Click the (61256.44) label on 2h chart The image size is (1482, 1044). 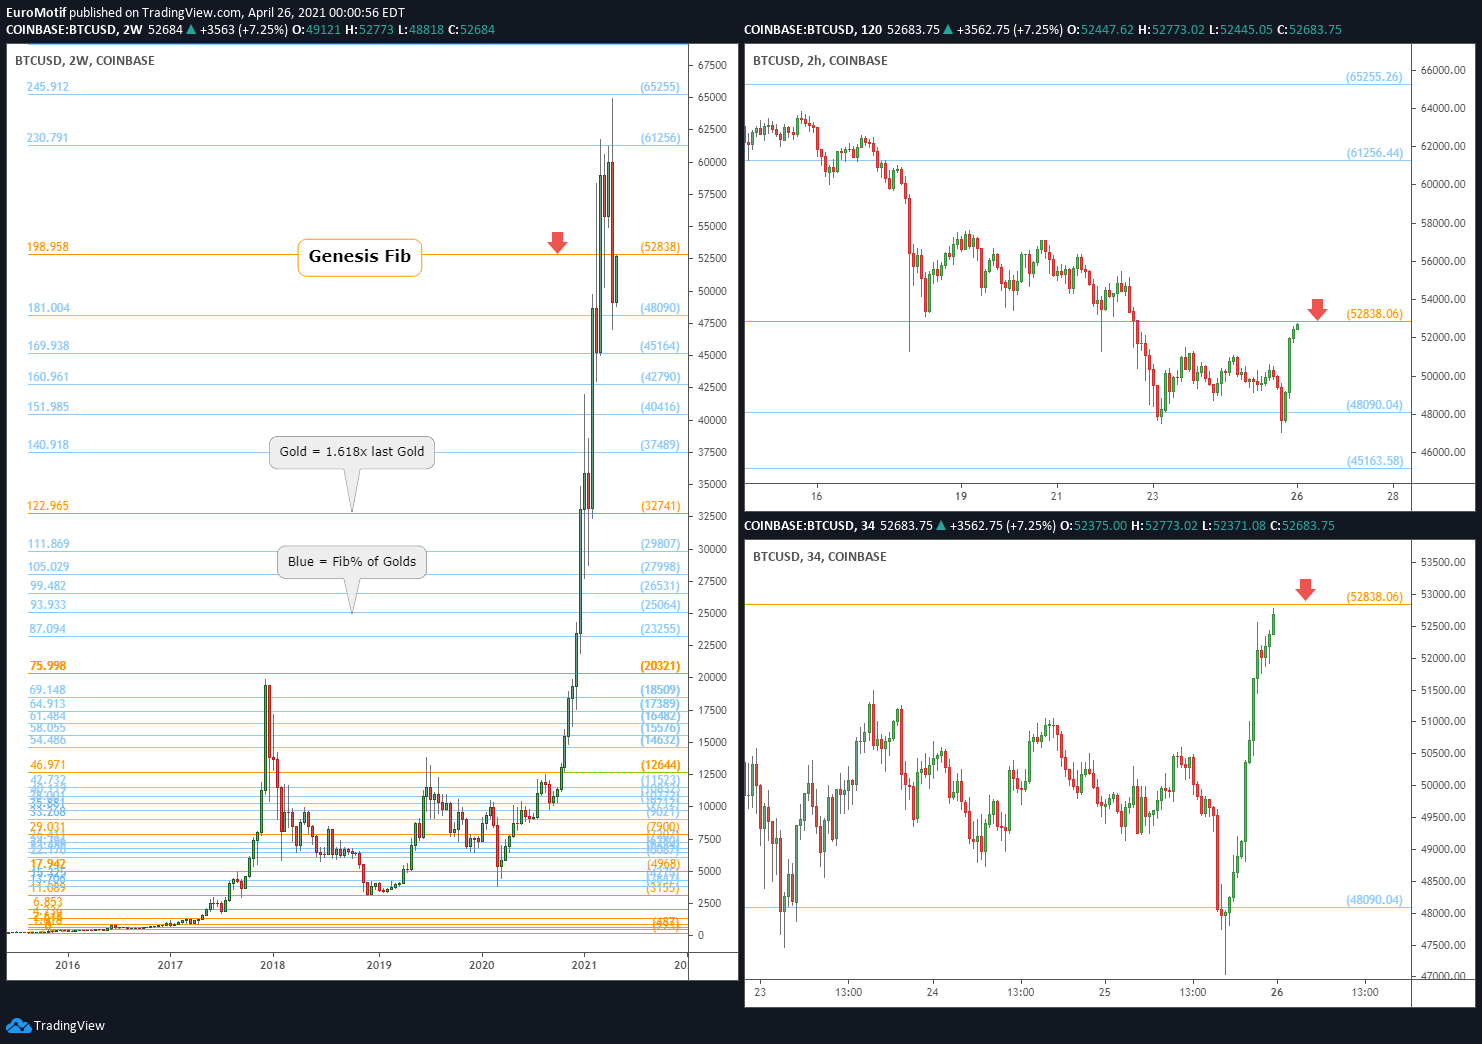coord(1374,153)
